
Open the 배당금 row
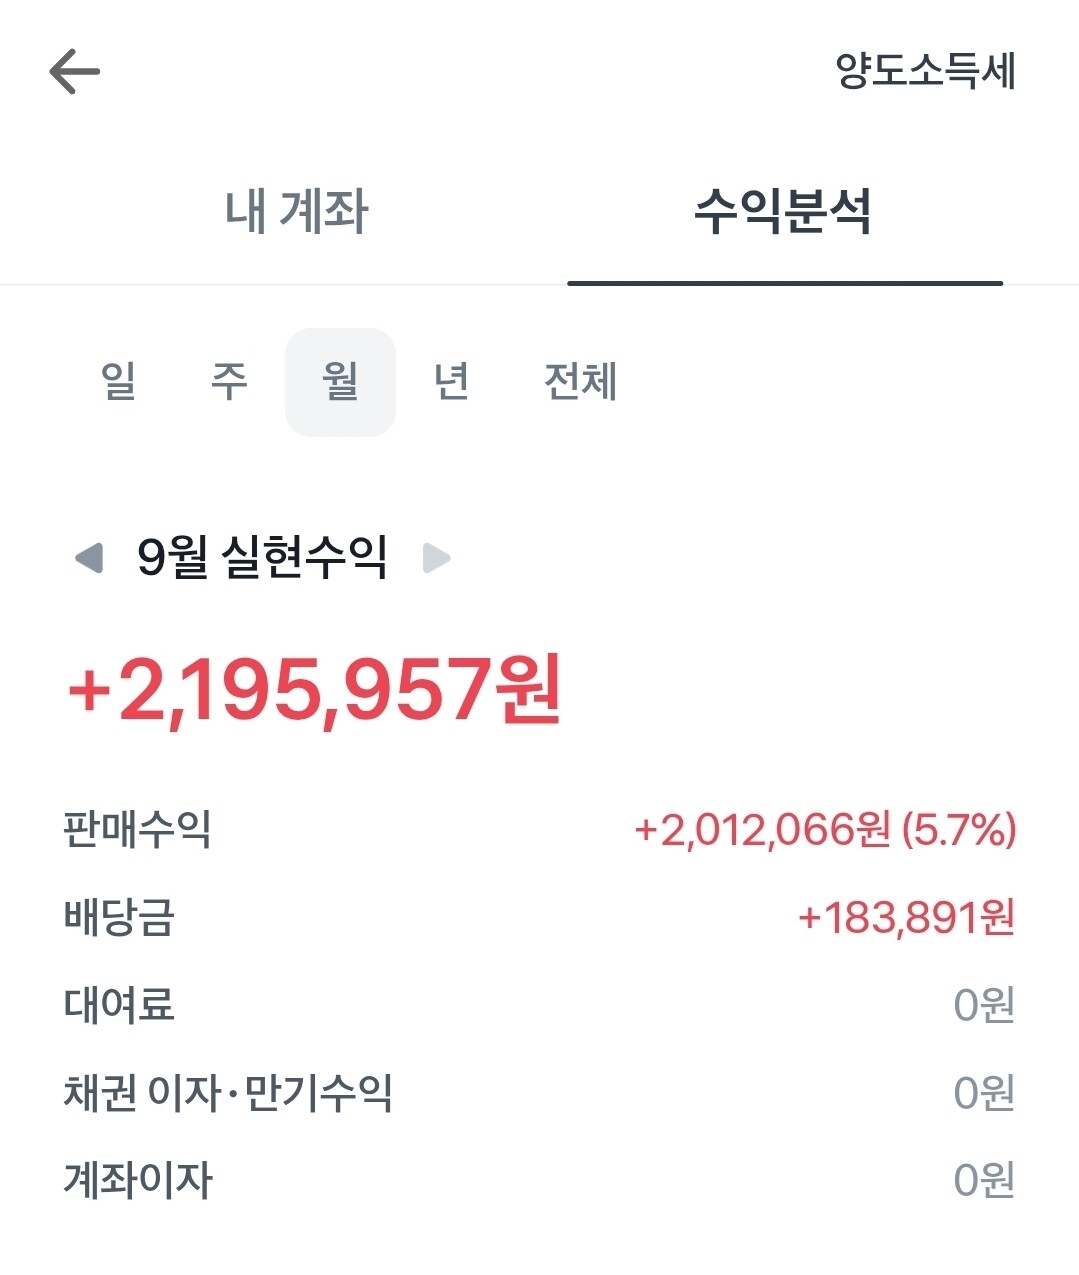pos(119,917)
